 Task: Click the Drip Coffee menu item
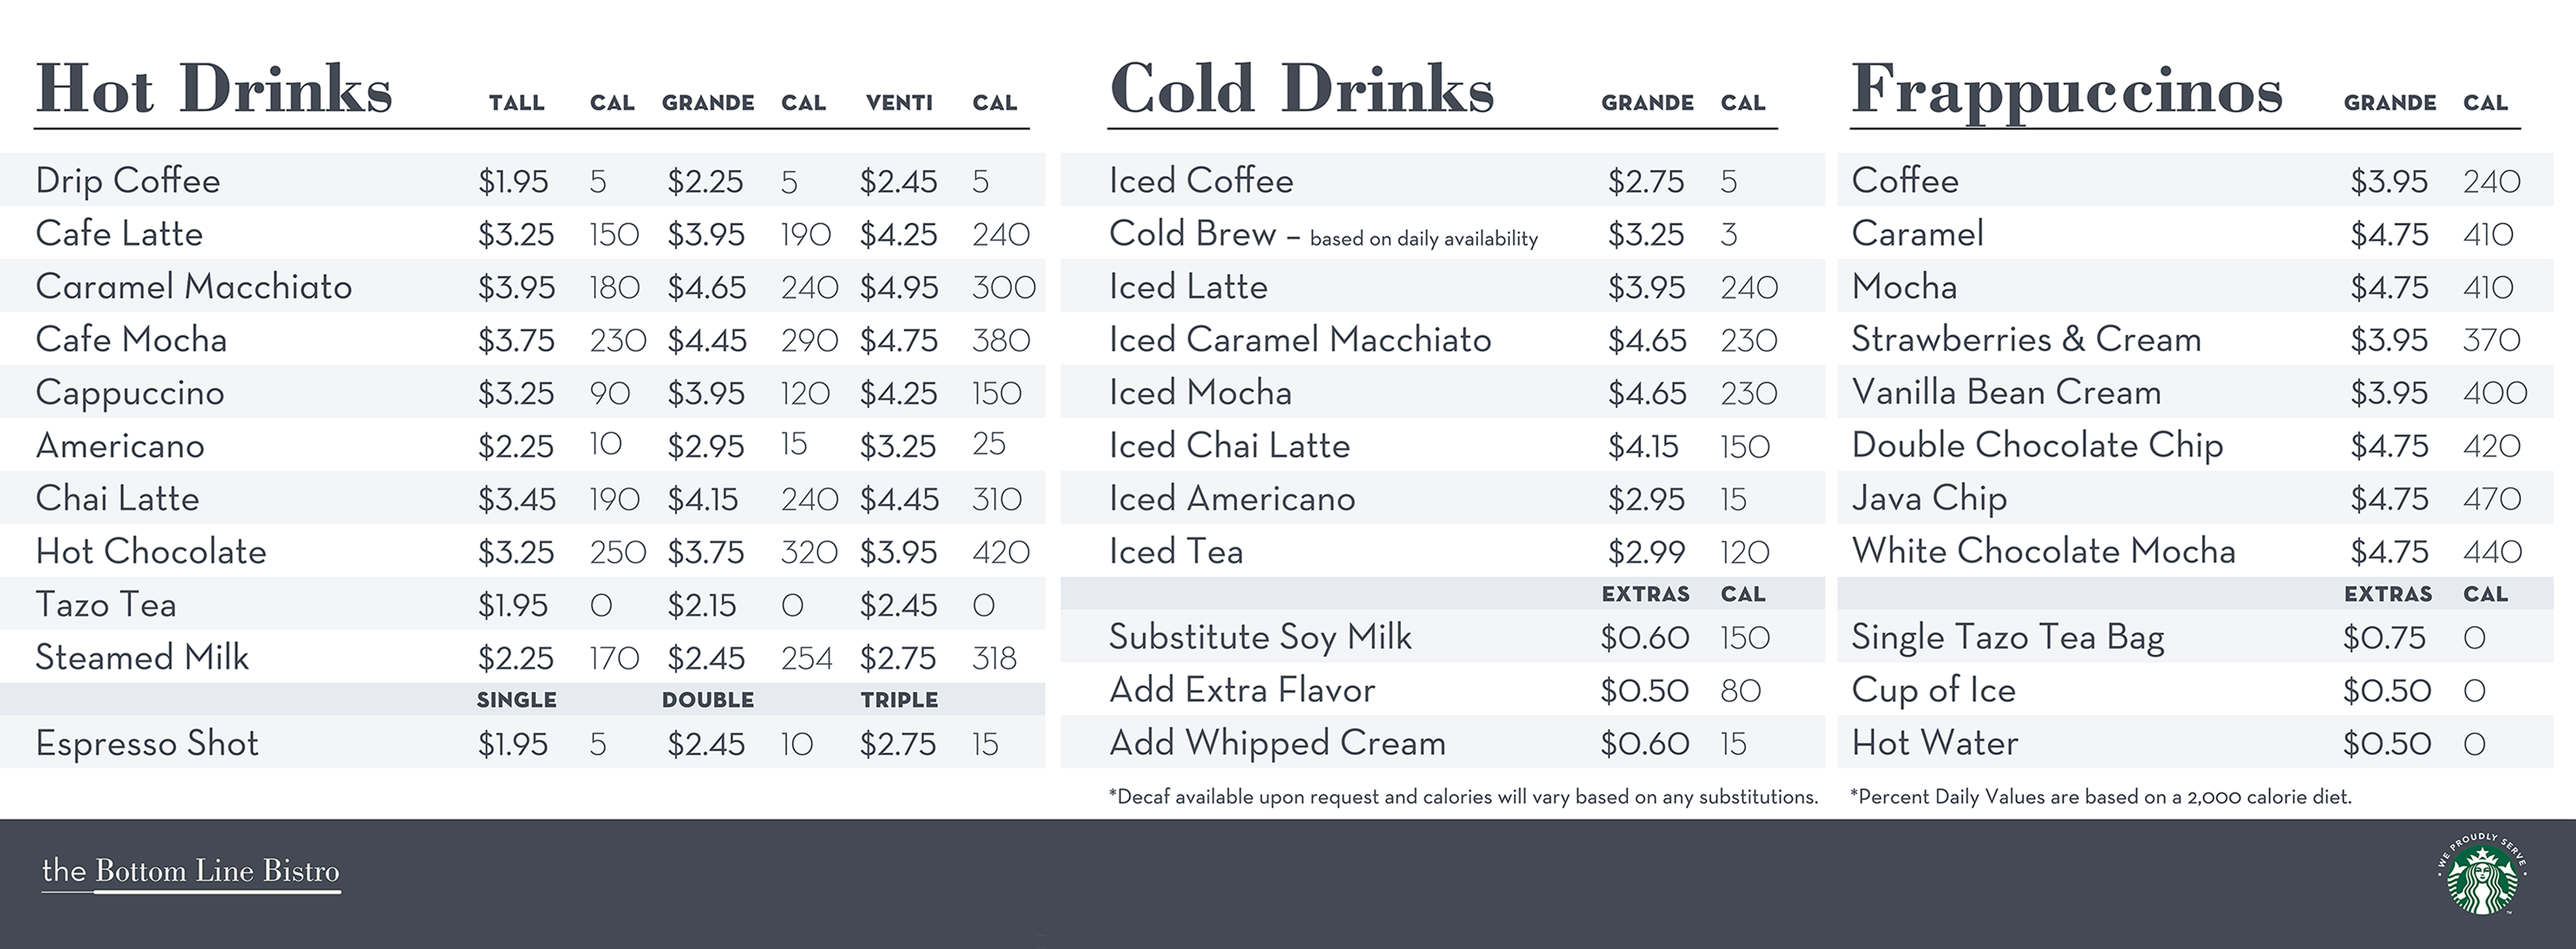128,181
